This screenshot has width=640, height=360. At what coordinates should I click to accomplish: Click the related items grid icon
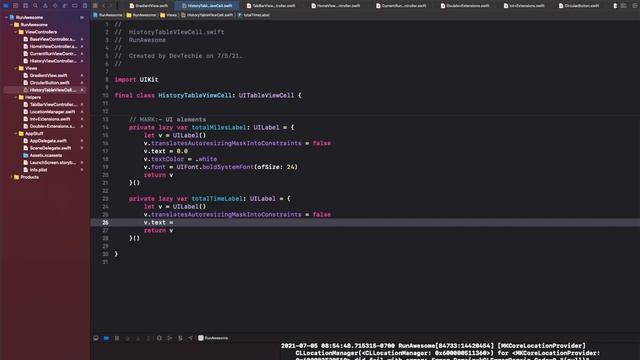pyautogui.click(x=95, y=6)
